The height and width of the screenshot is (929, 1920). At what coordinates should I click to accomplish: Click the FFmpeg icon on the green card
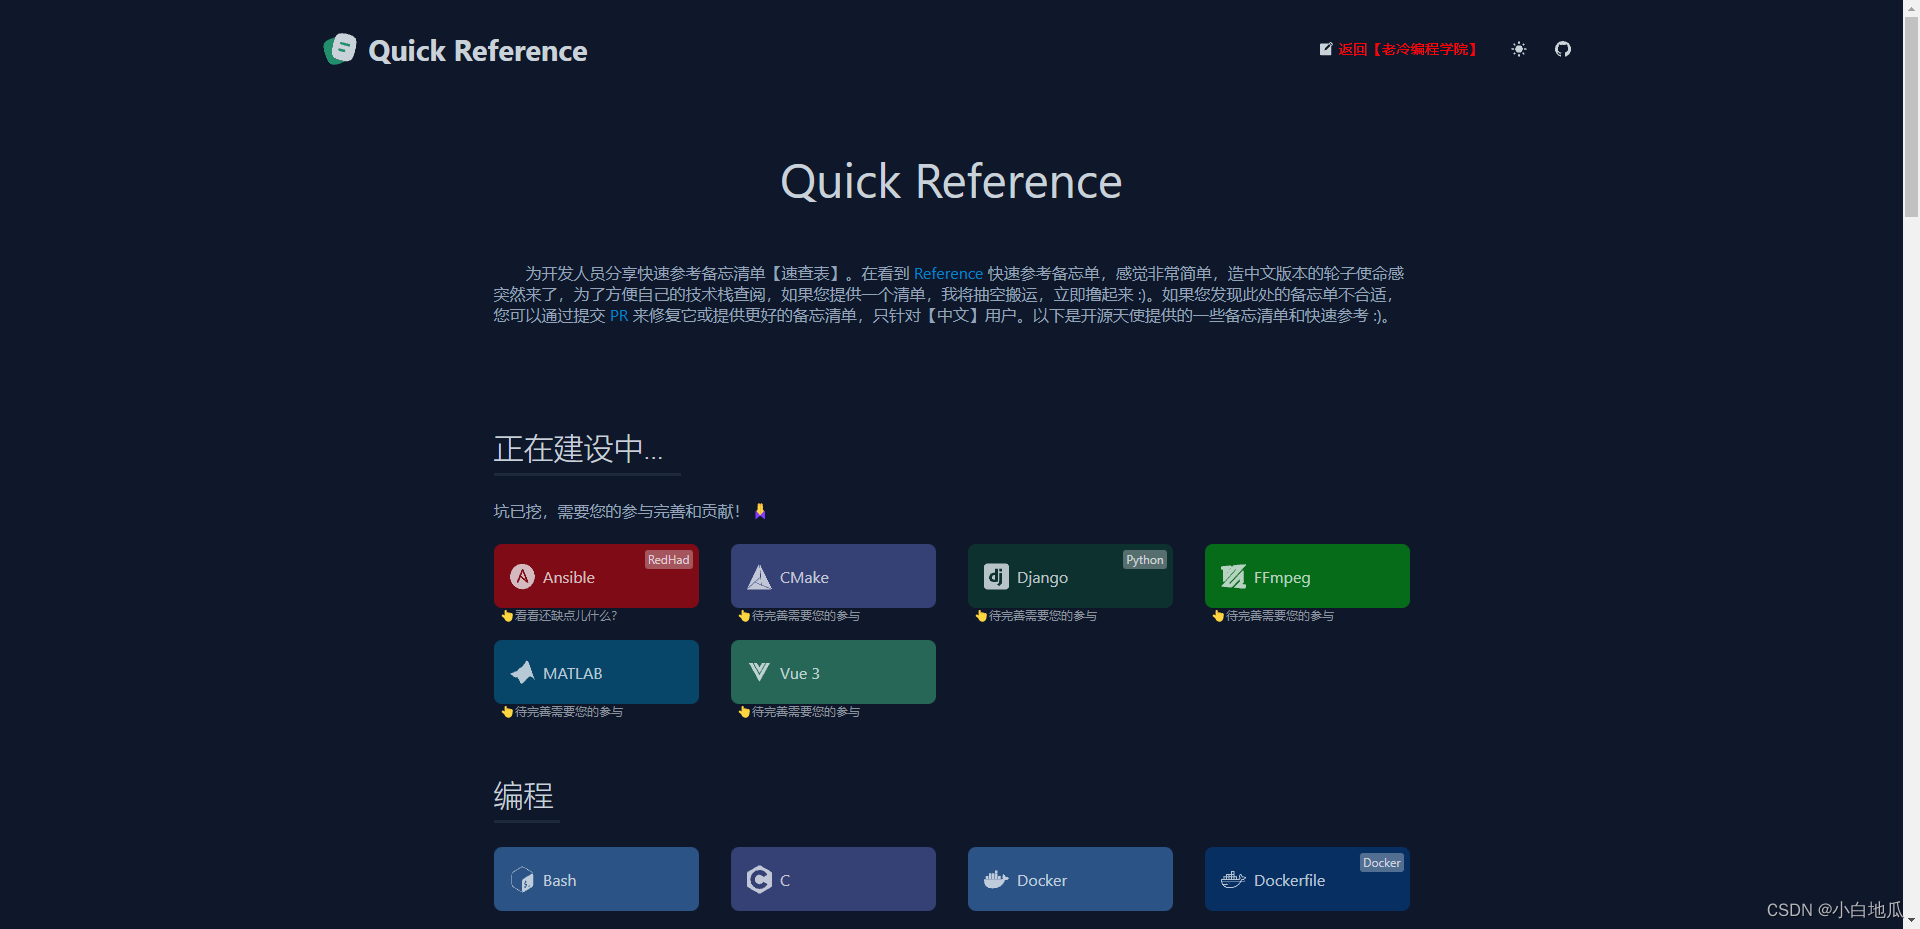pos(1232,576)
